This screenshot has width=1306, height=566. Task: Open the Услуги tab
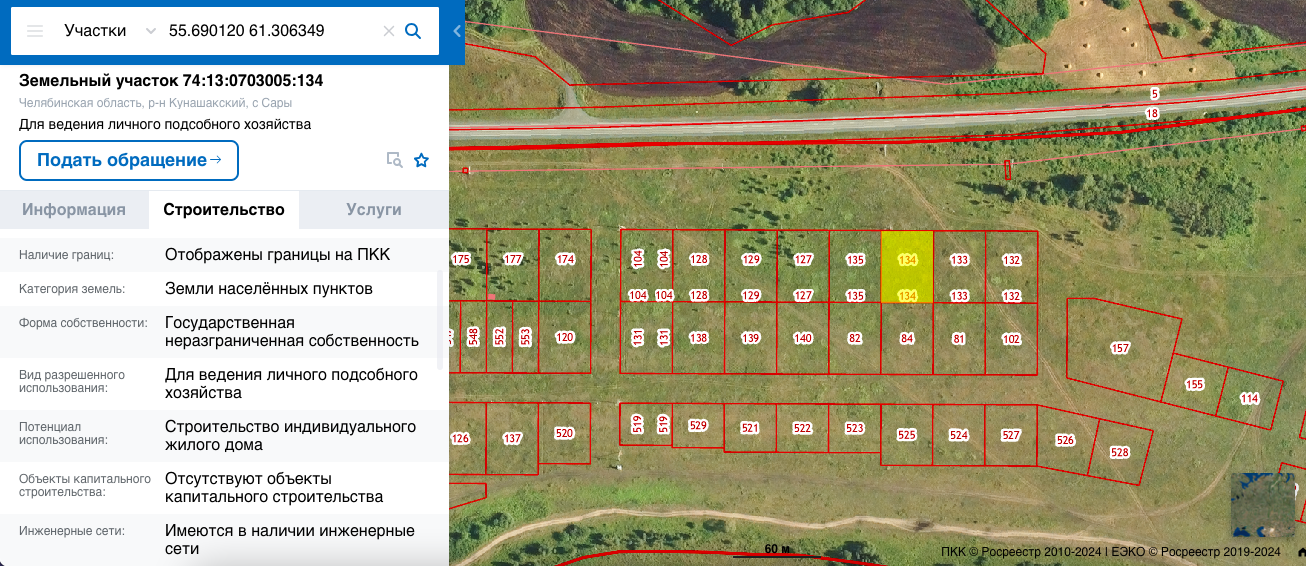click(374, 210)
